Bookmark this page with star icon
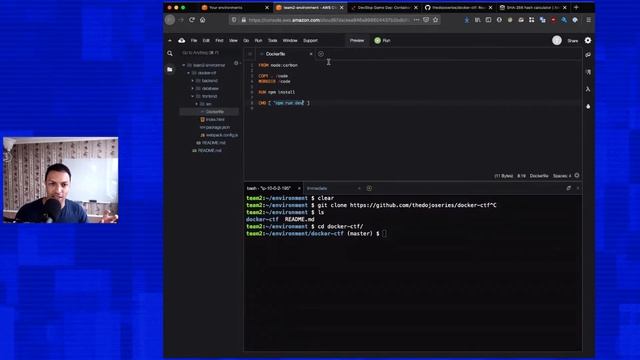The height and width of the screenshot is (360, 640). pyautogui.click(x=436, y=20)
